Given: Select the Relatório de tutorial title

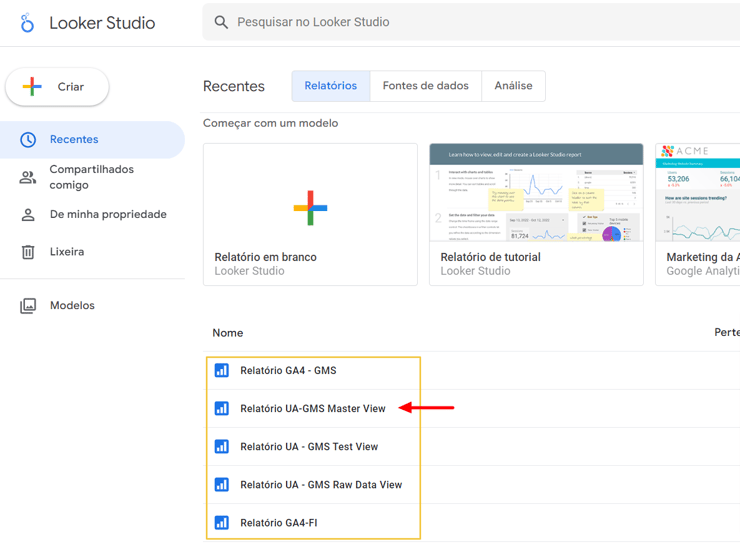Looking at the screenshot, I should 490,257.
